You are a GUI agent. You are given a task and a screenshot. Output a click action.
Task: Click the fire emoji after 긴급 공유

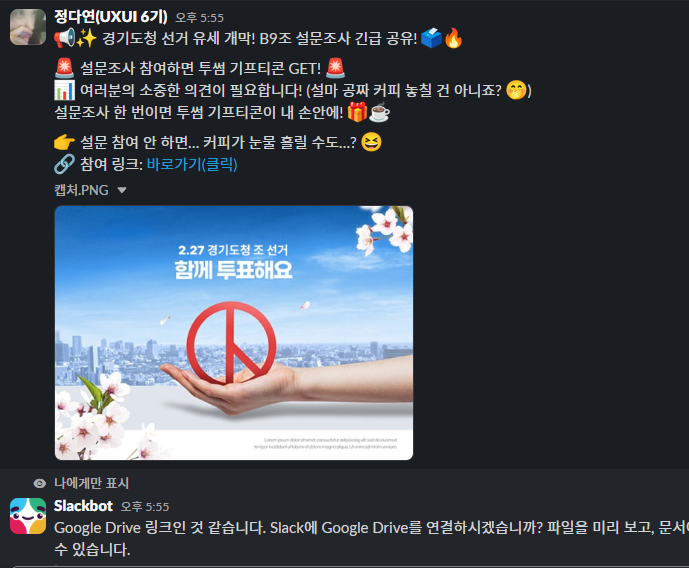[453, 38]
